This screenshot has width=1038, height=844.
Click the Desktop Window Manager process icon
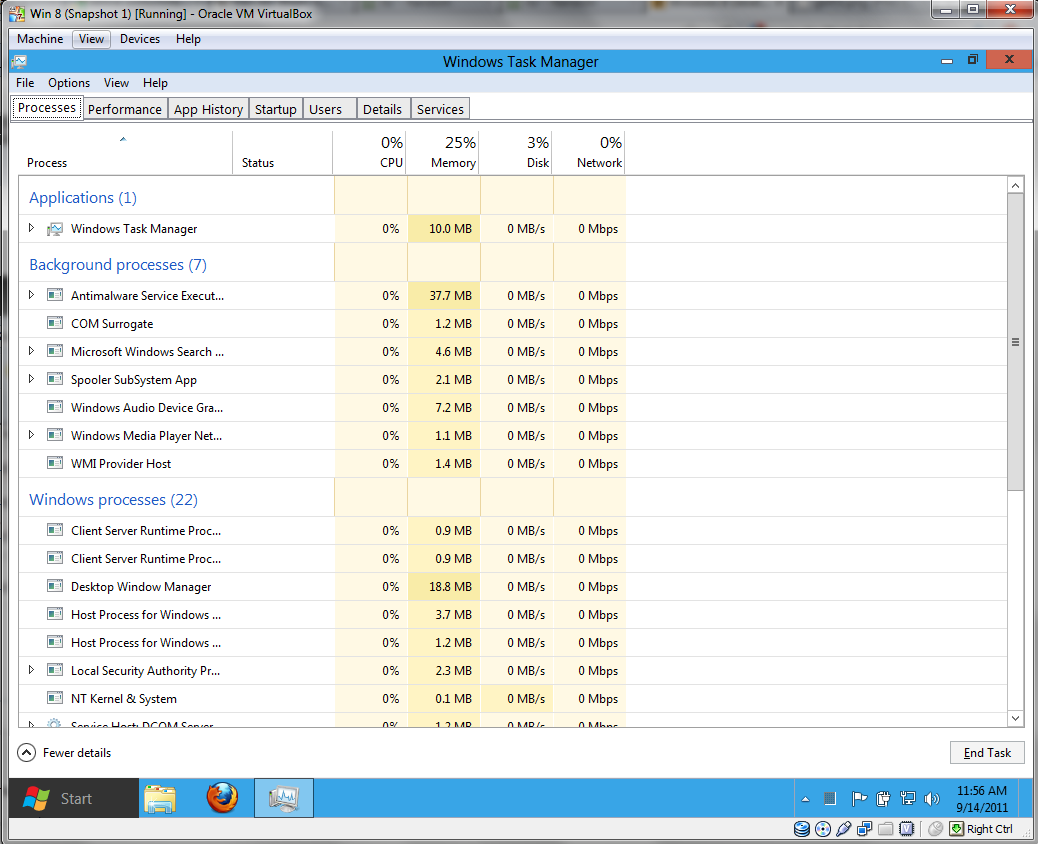click(55, 586)
